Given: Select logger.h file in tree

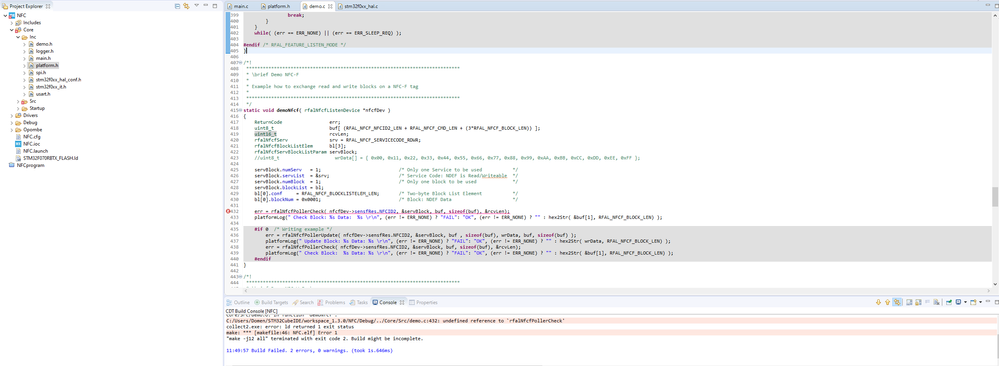Looking at the screenshot, I should (x=45, y=51).
